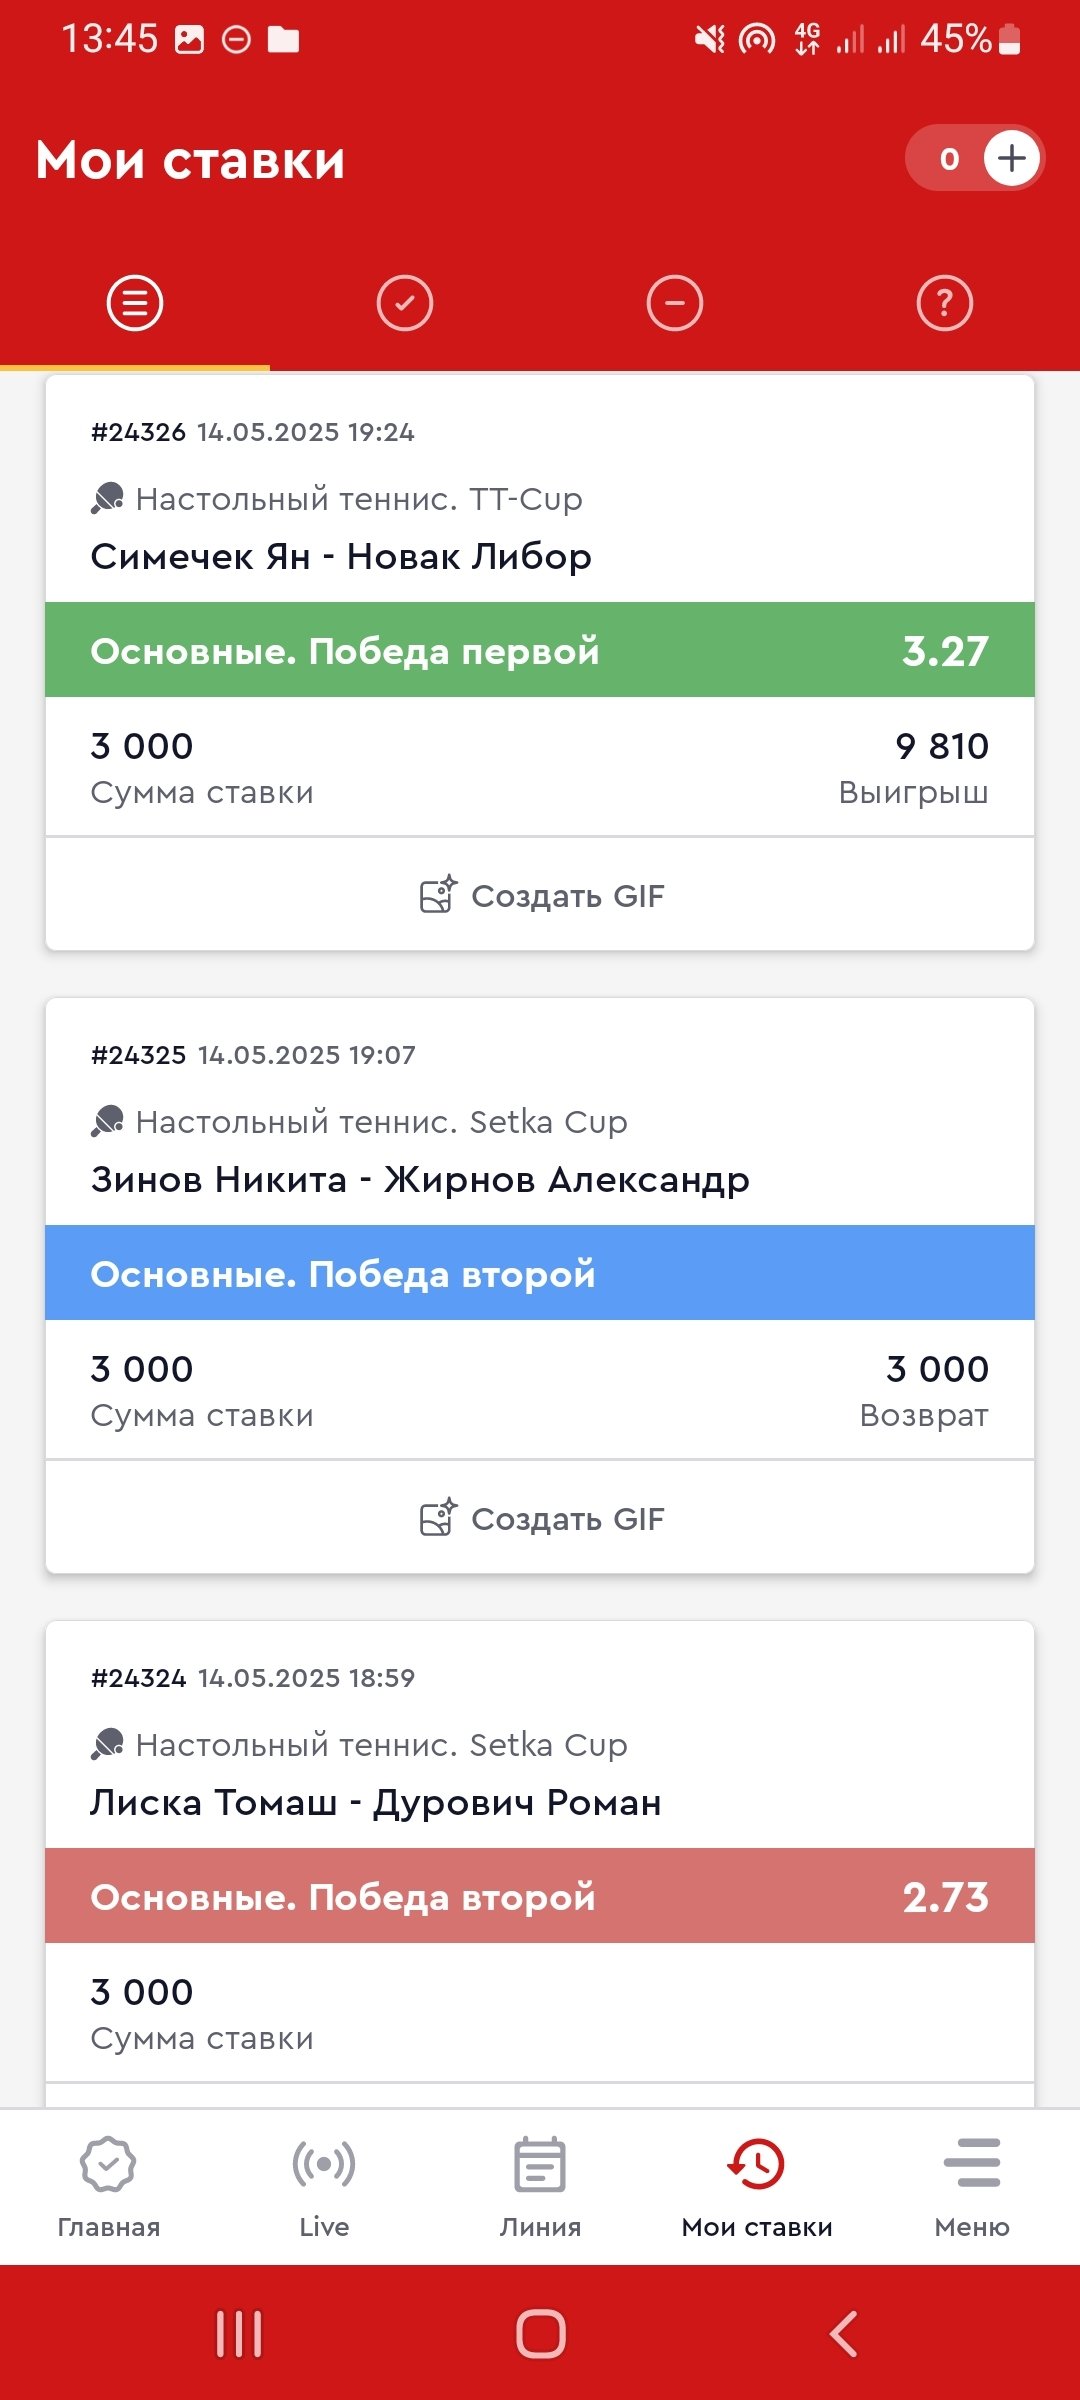Open the Меню hamburger menu
Viewport: 1080px width, 2400px height.
(972, 2186)
